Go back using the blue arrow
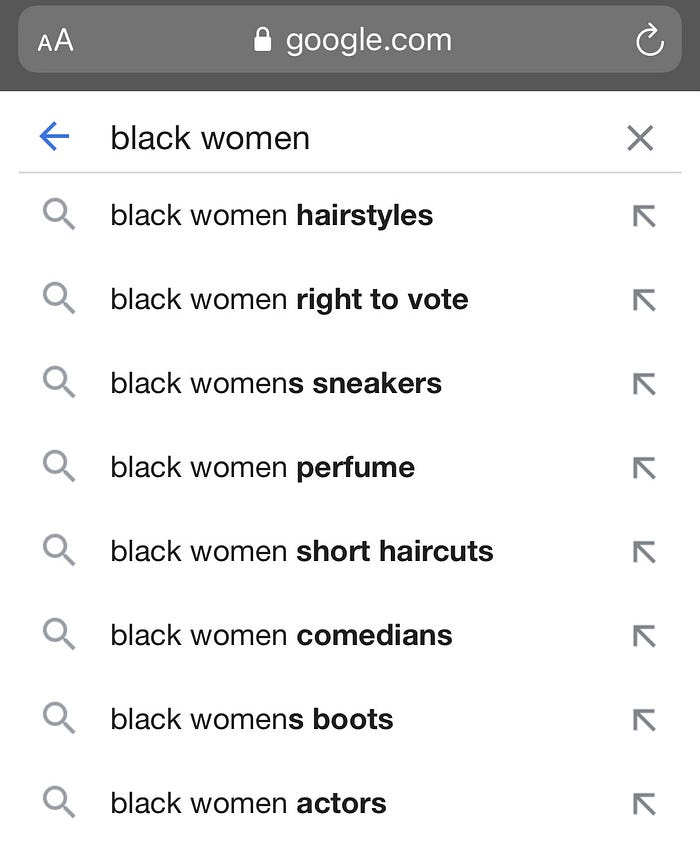The width and height of the screenshot is (700, 849). pos(55,136)
